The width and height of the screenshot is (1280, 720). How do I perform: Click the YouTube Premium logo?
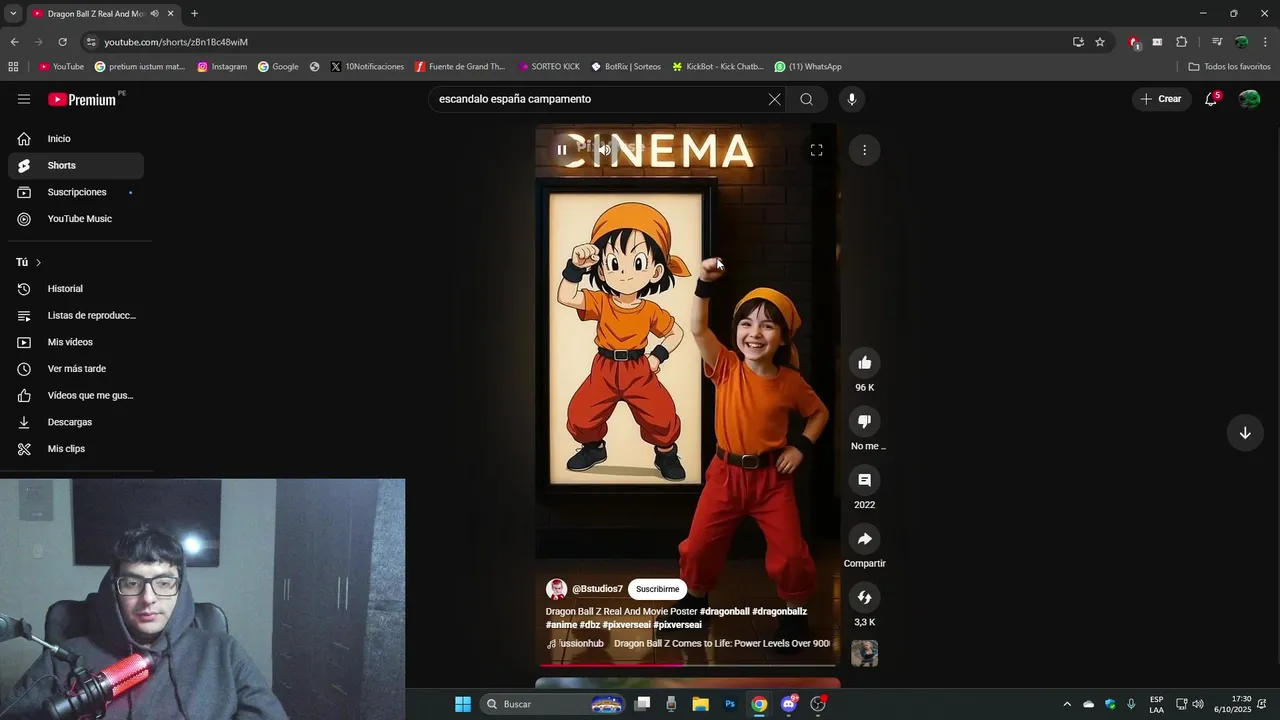coord(83,99)
